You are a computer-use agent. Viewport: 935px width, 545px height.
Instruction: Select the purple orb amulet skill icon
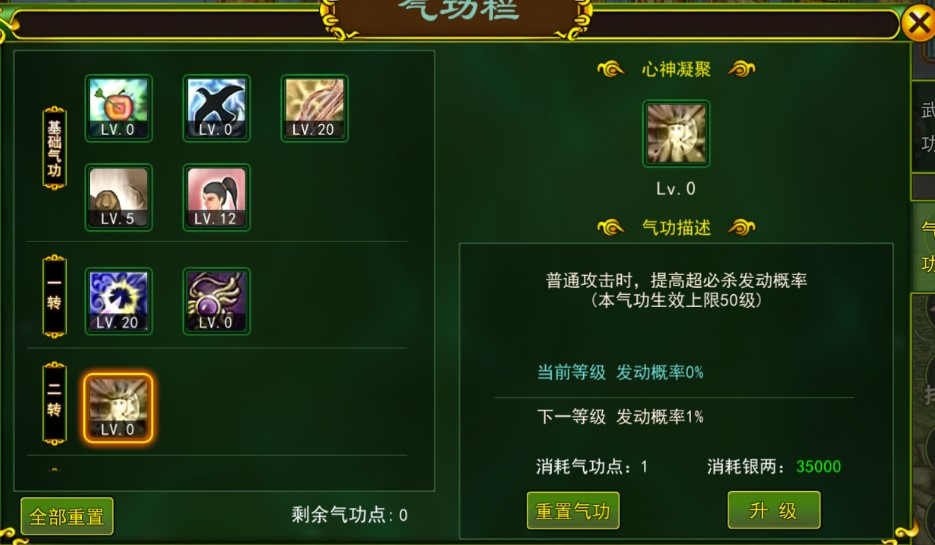click(216, 301)
